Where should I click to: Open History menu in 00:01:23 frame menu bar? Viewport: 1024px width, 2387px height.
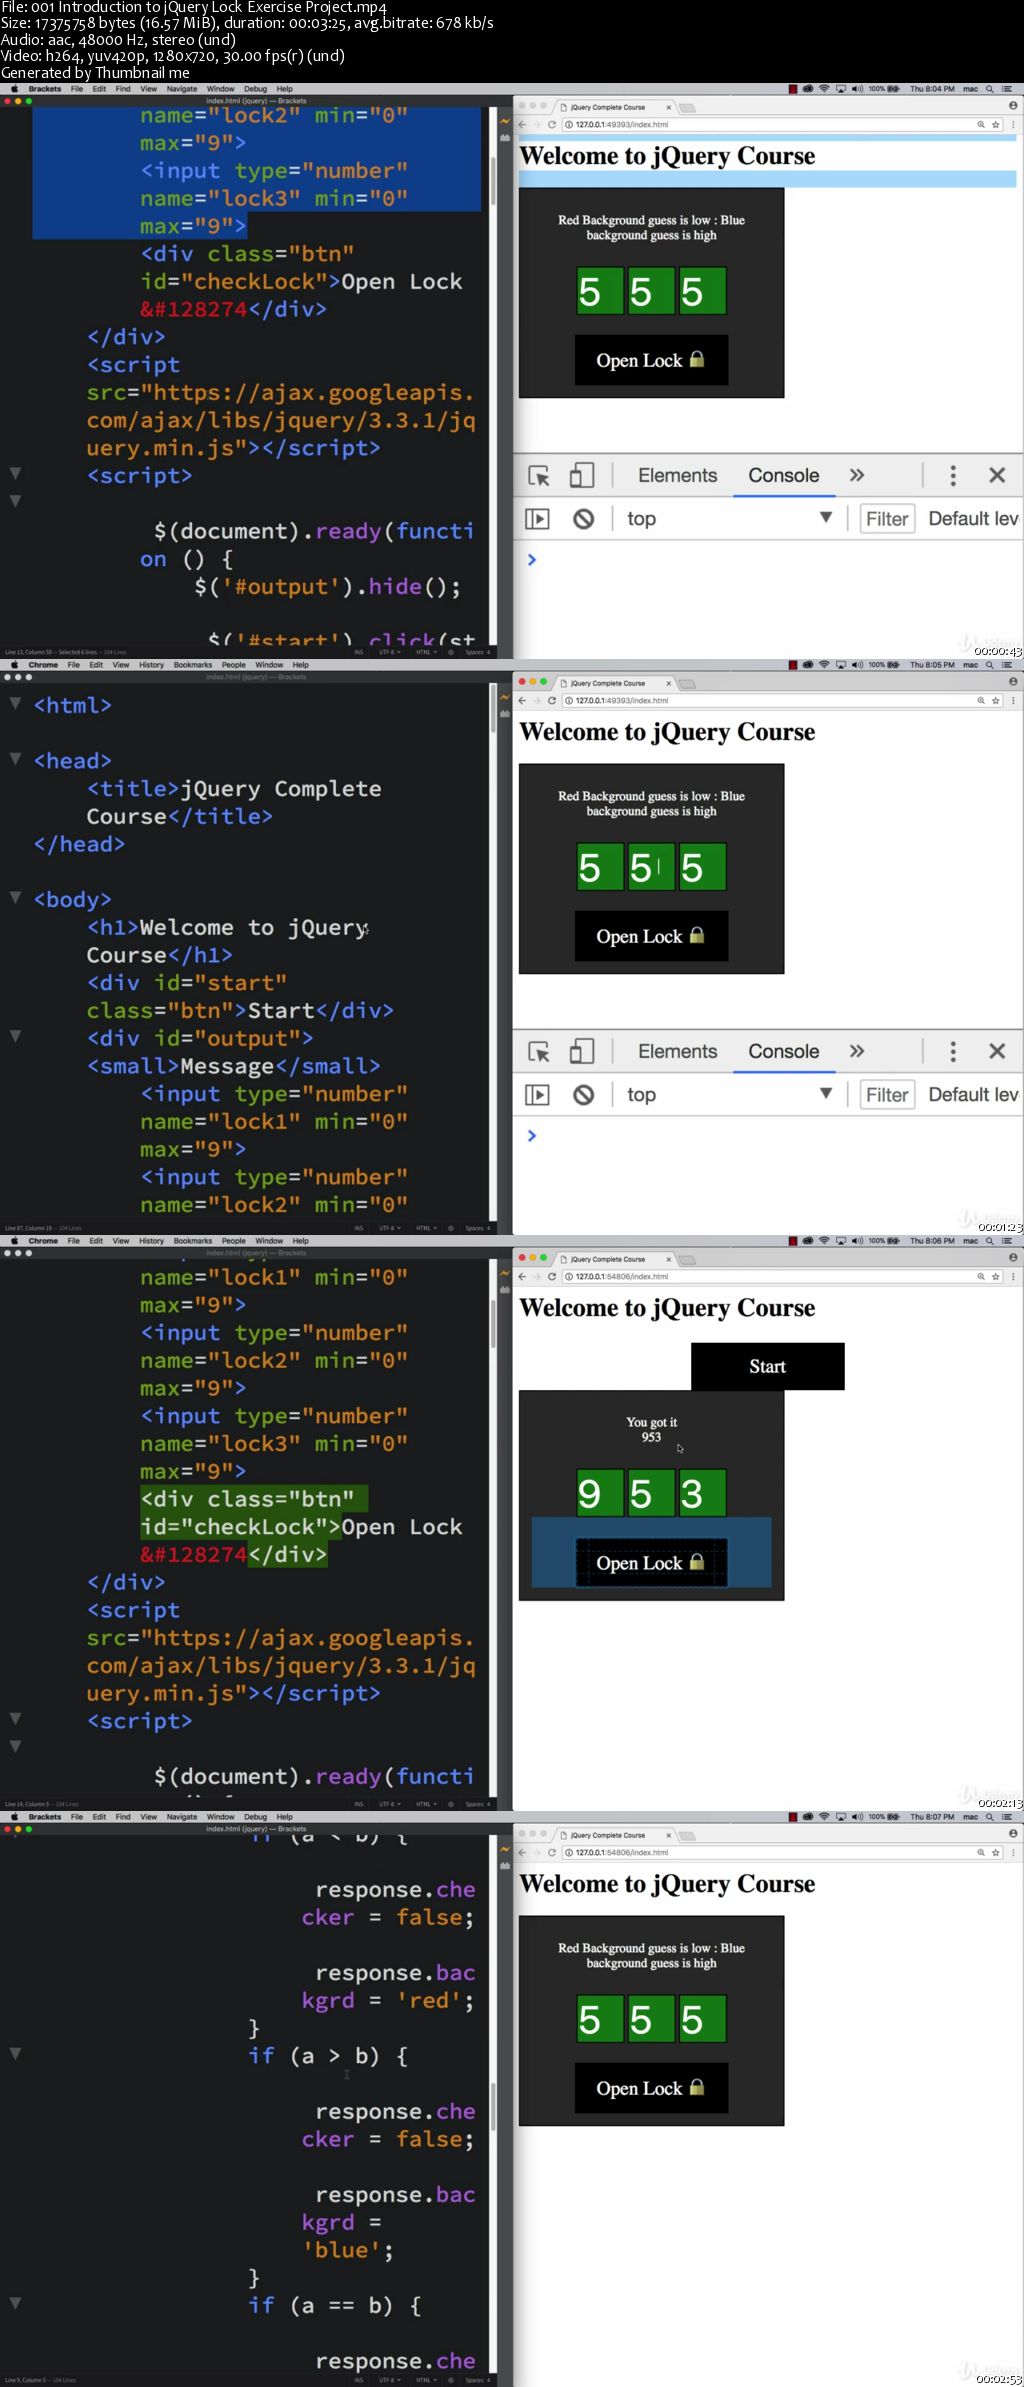pyautogui.click(x=151, y=665)
